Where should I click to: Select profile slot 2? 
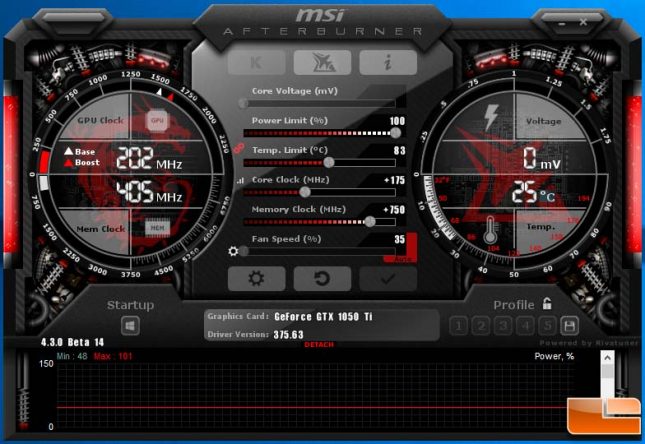pyautogui.click(x=481, y=326)
